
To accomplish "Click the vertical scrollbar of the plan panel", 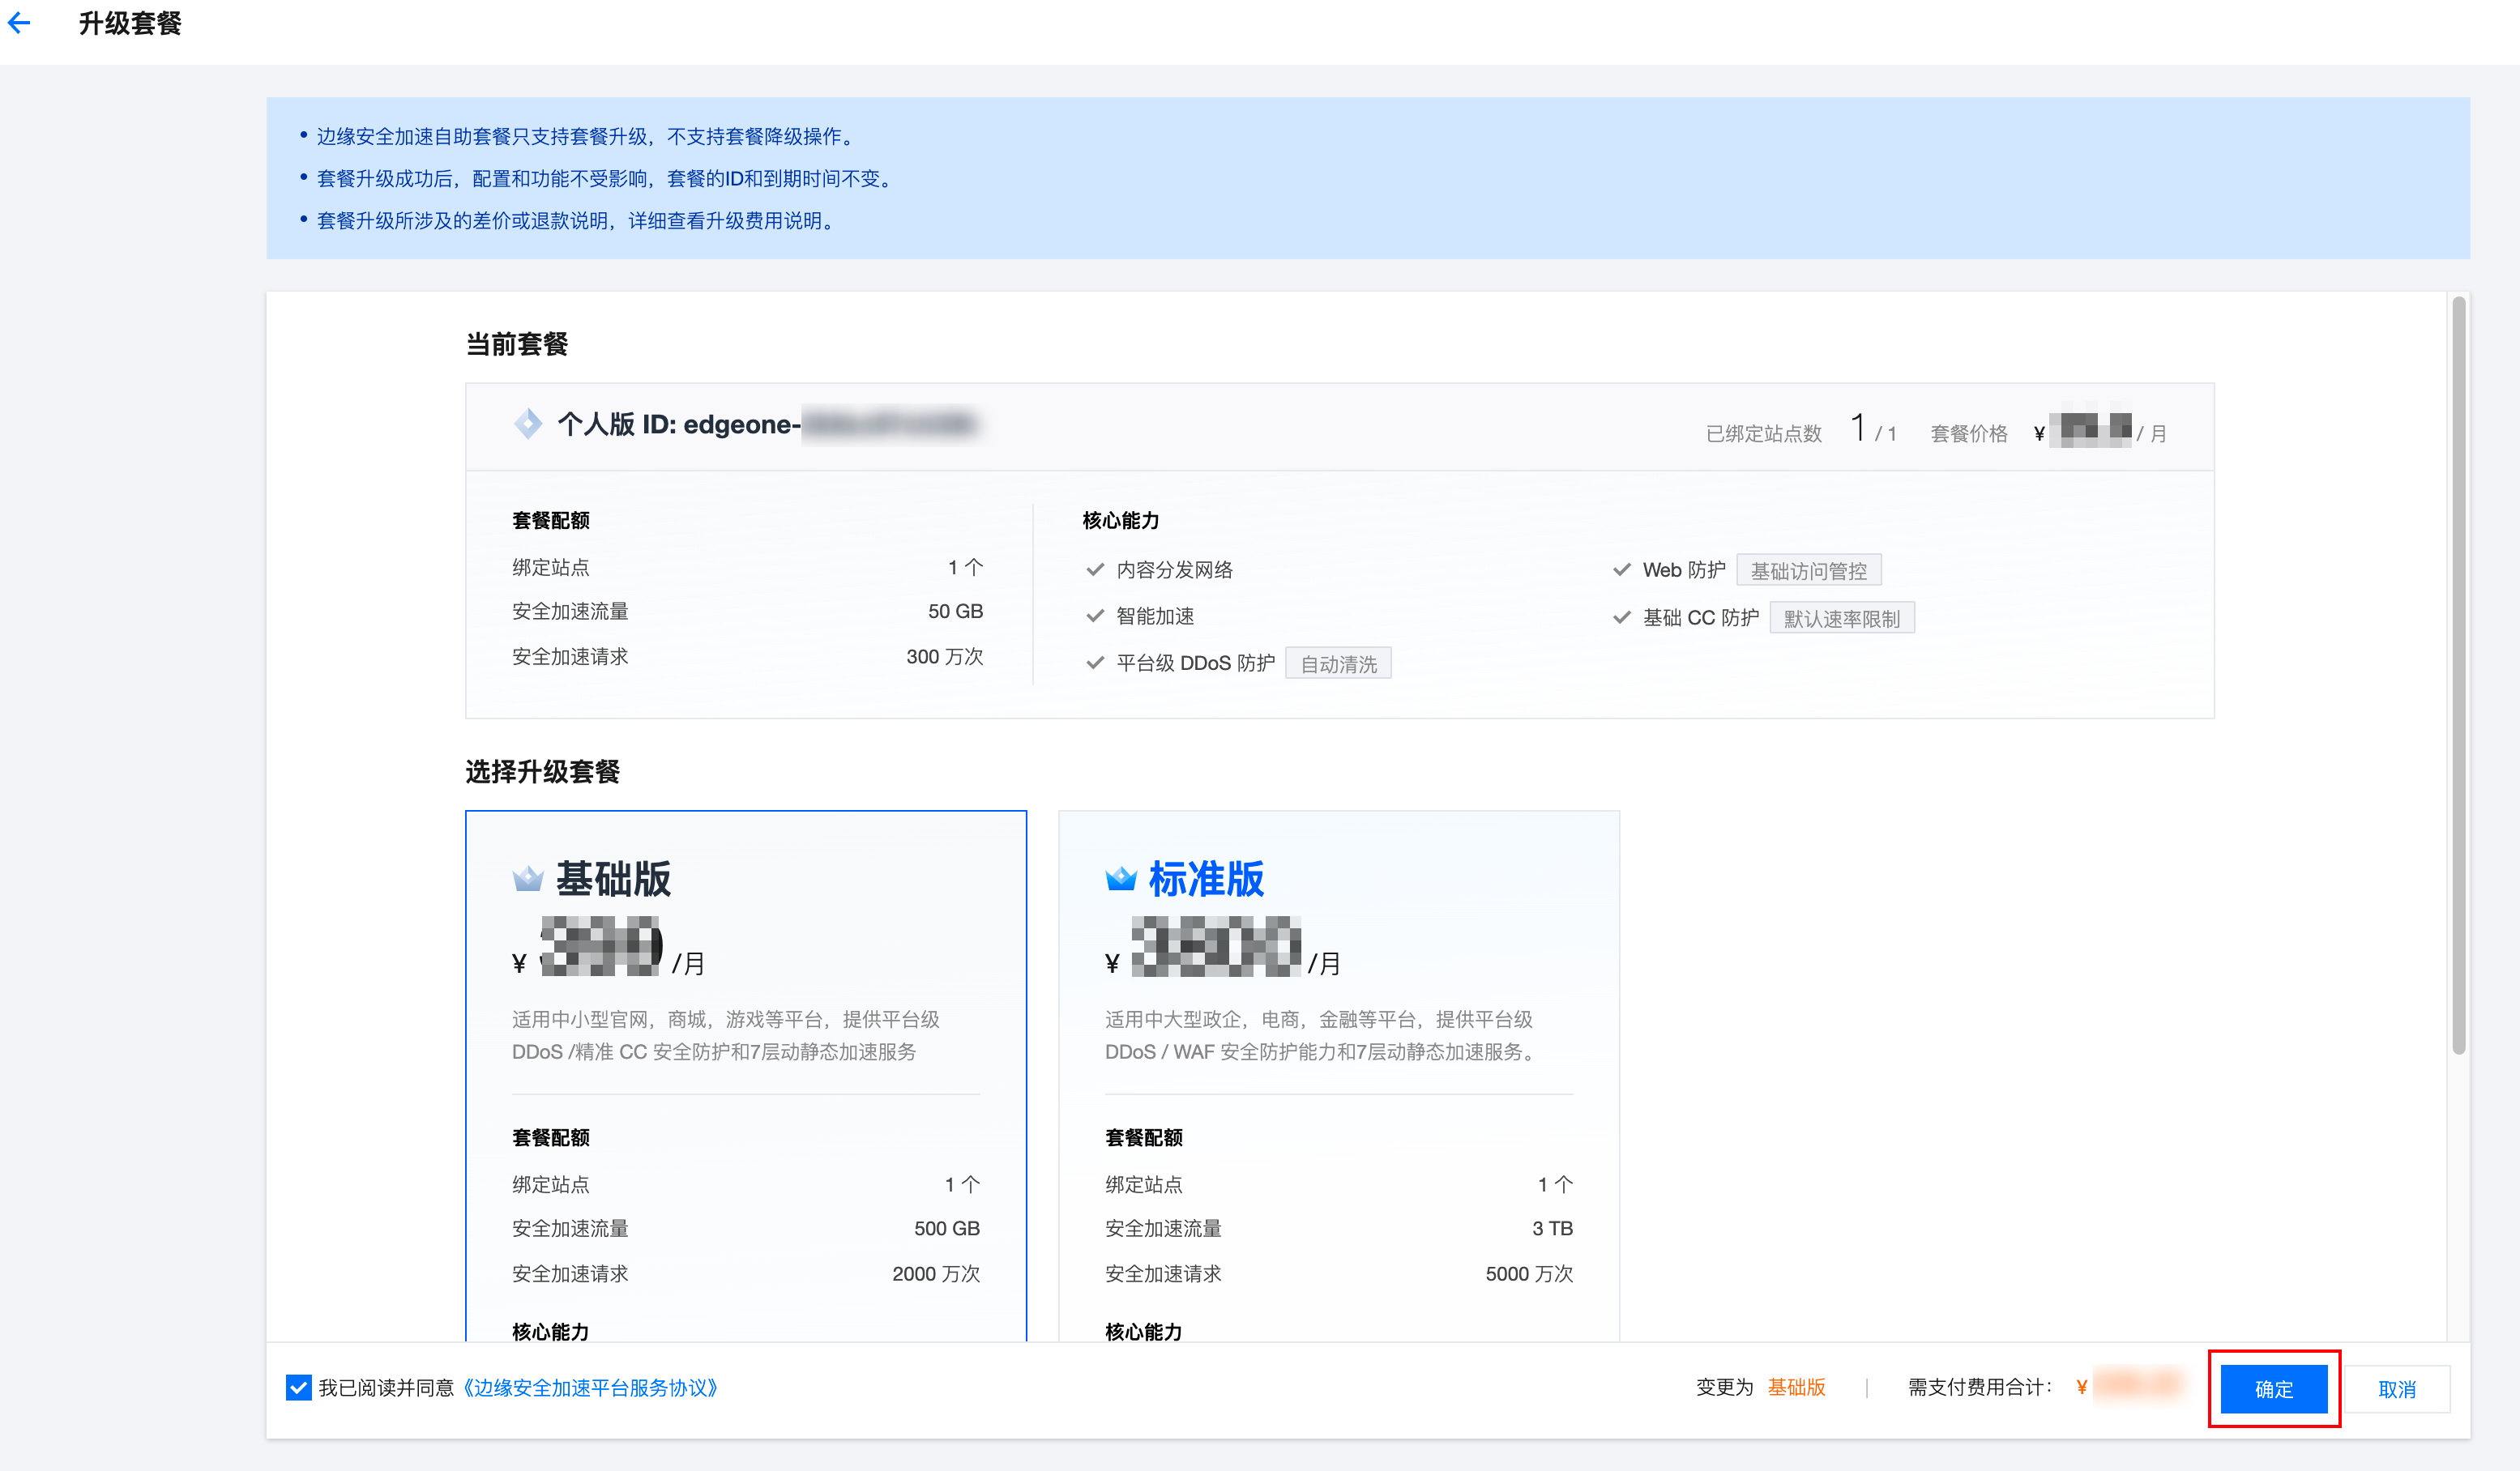I will [x=2459, y=675].
